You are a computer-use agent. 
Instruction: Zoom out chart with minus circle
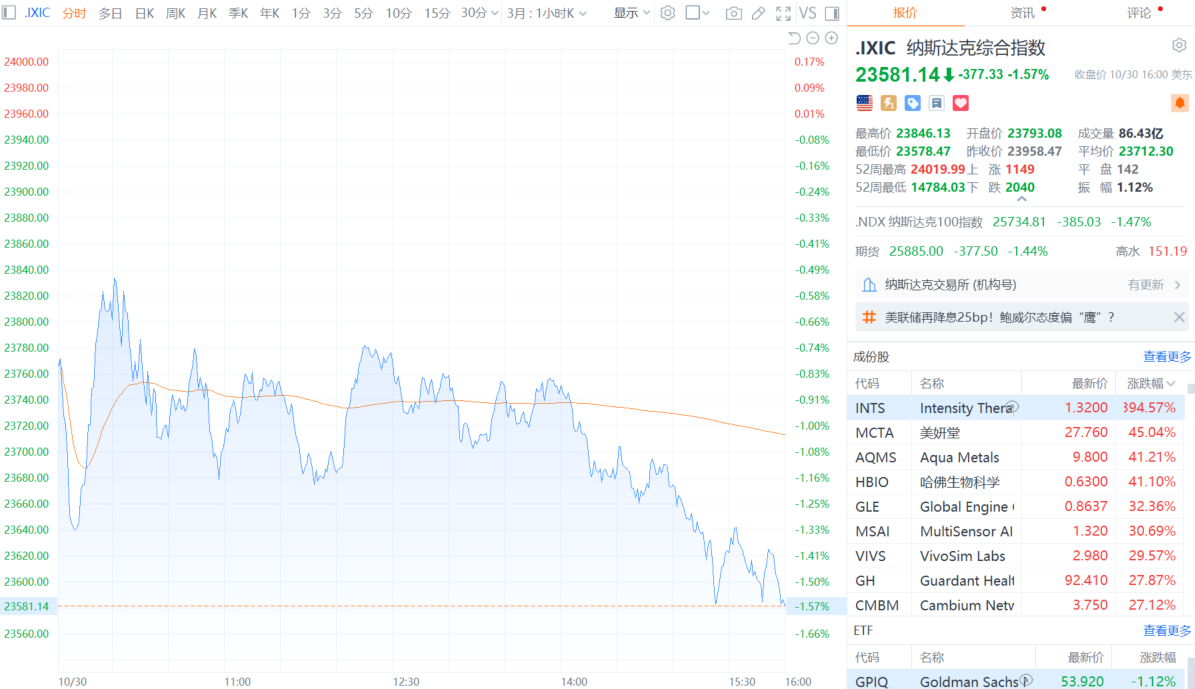pyautogui.click(x=812, y=38)
